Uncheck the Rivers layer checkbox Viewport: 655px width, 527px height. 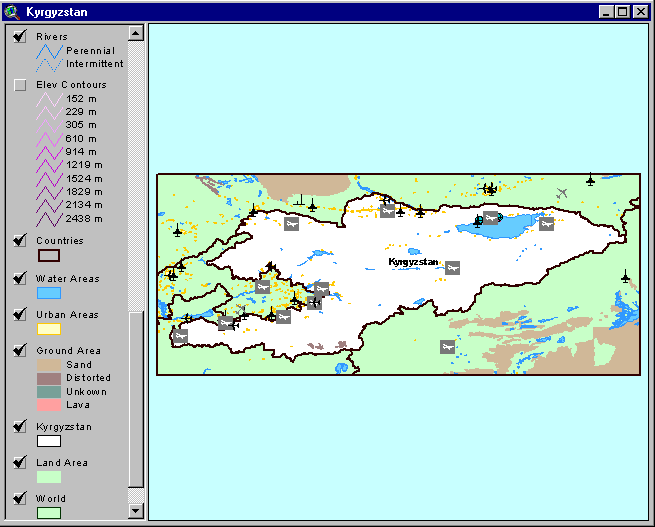[x=20, y=36]
